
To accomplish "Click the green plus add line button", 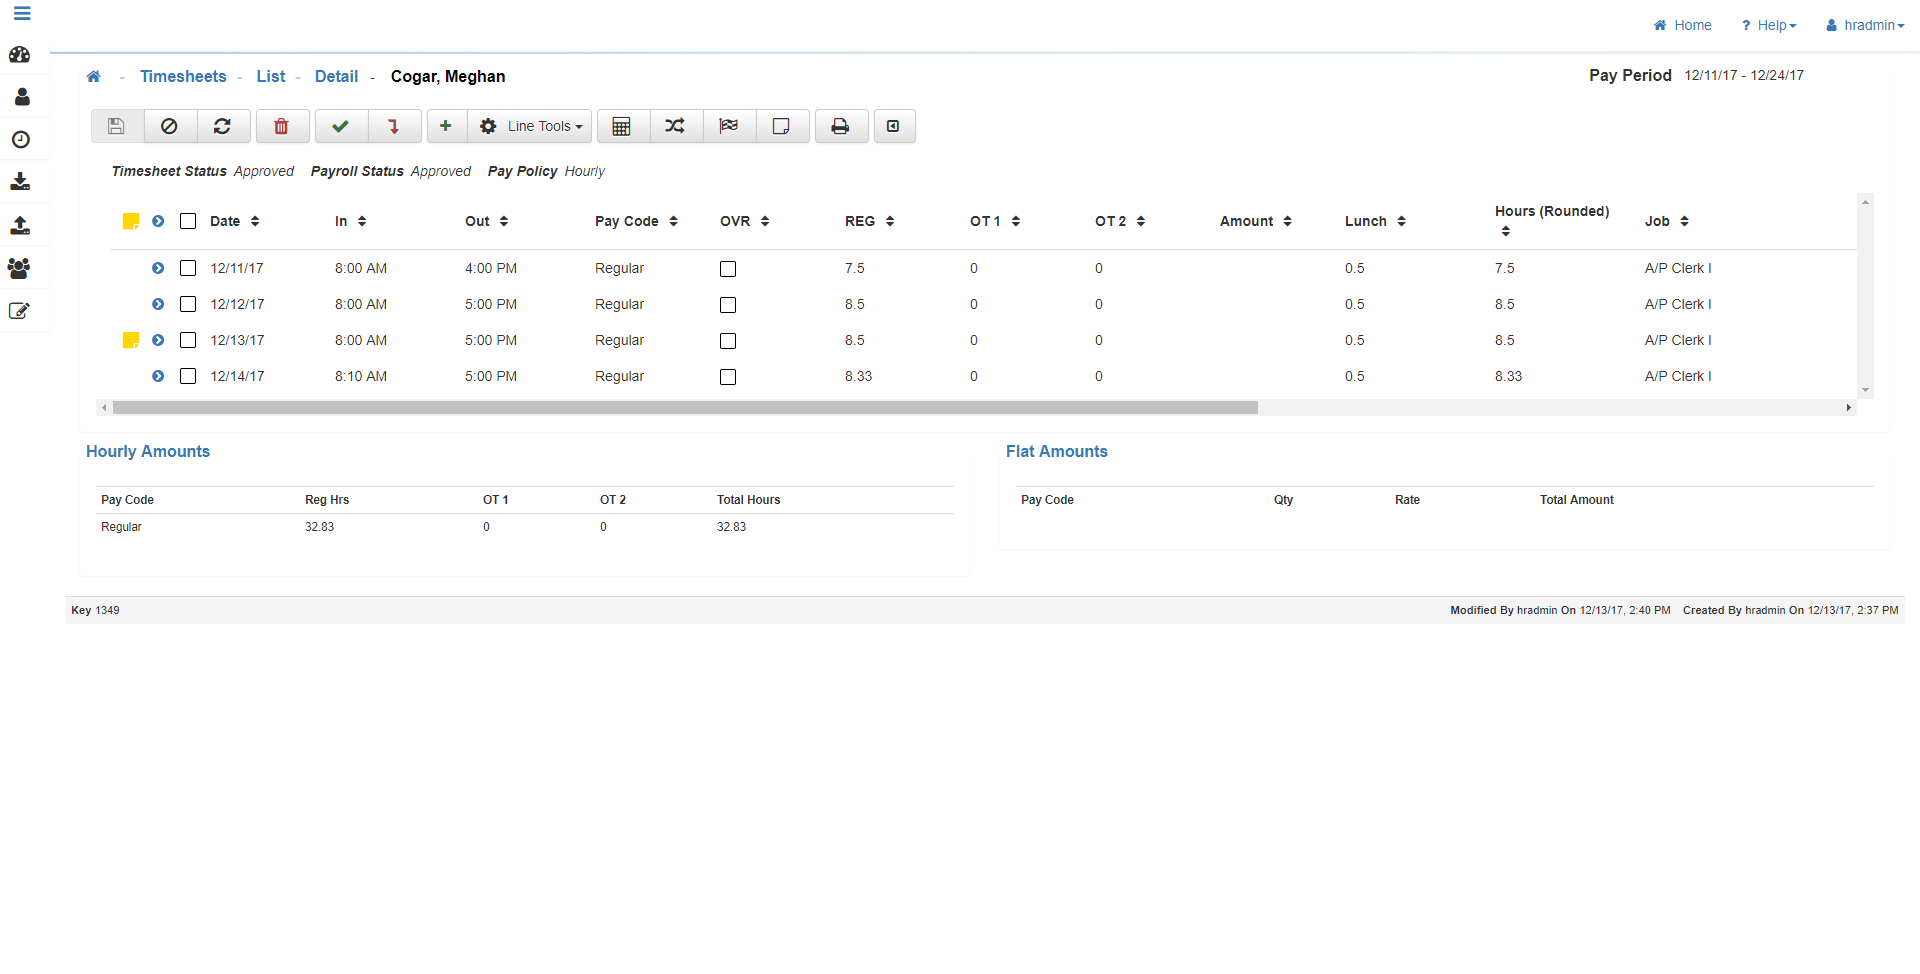I will 446,126.
